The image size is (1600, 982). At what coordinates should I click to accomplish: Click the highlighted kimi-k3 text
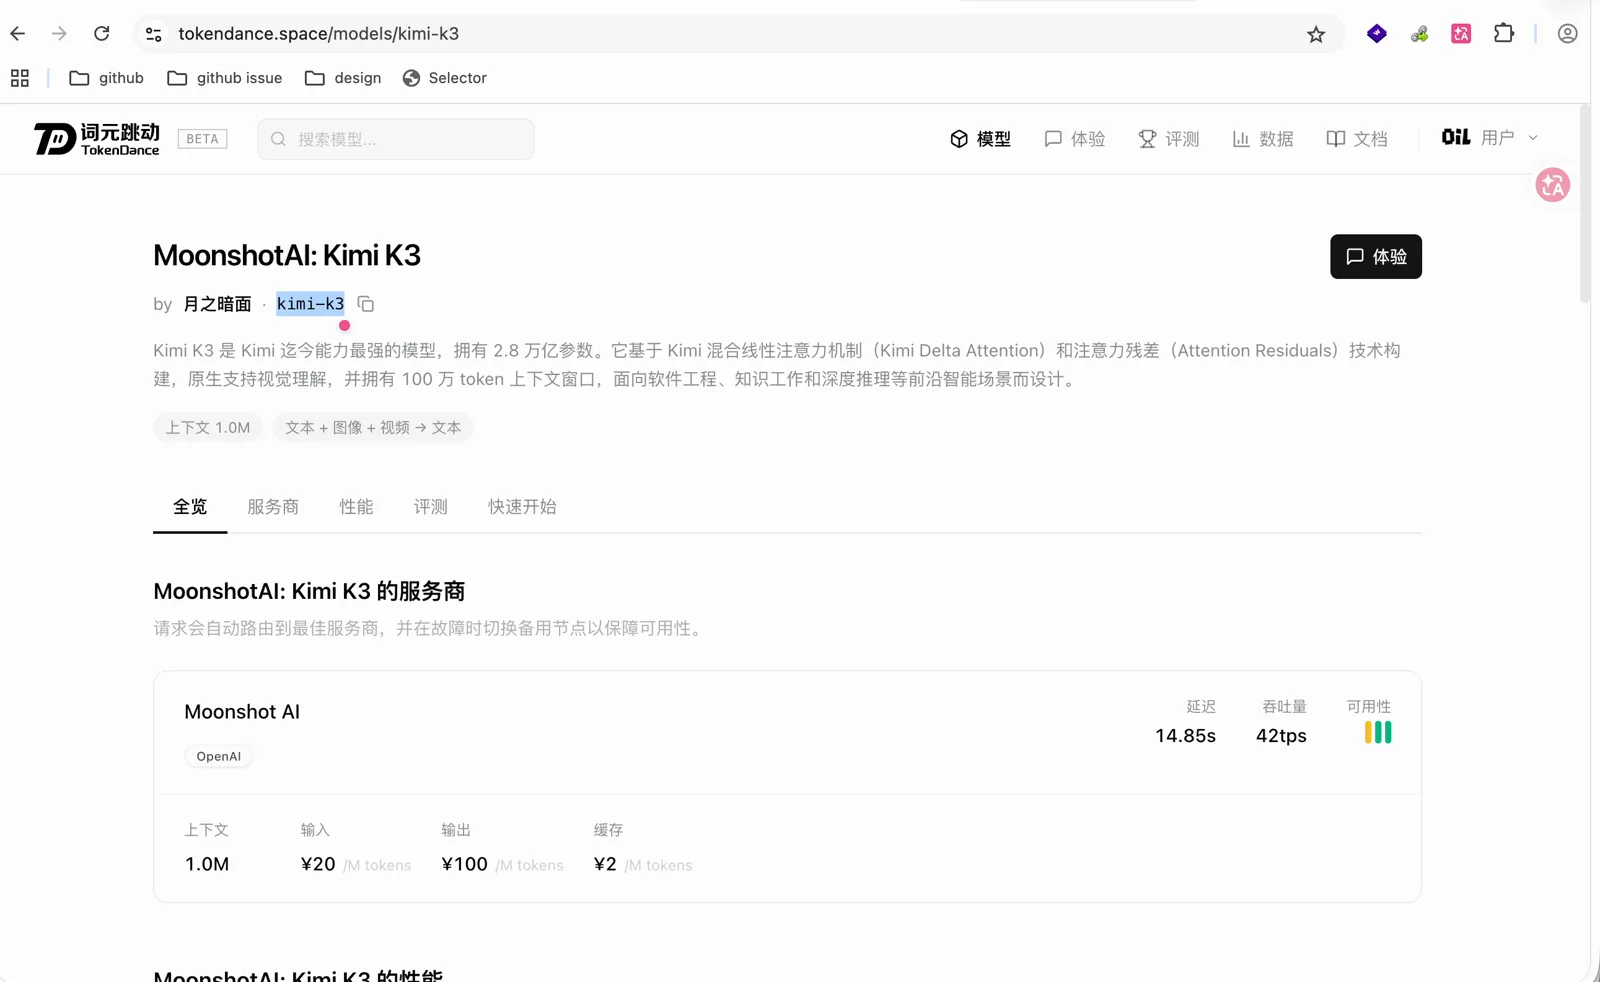click(310, 304)
